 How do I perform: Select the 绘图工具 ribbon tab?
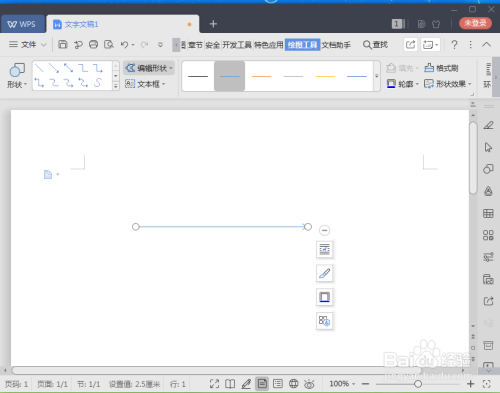(x=303, y=45)
